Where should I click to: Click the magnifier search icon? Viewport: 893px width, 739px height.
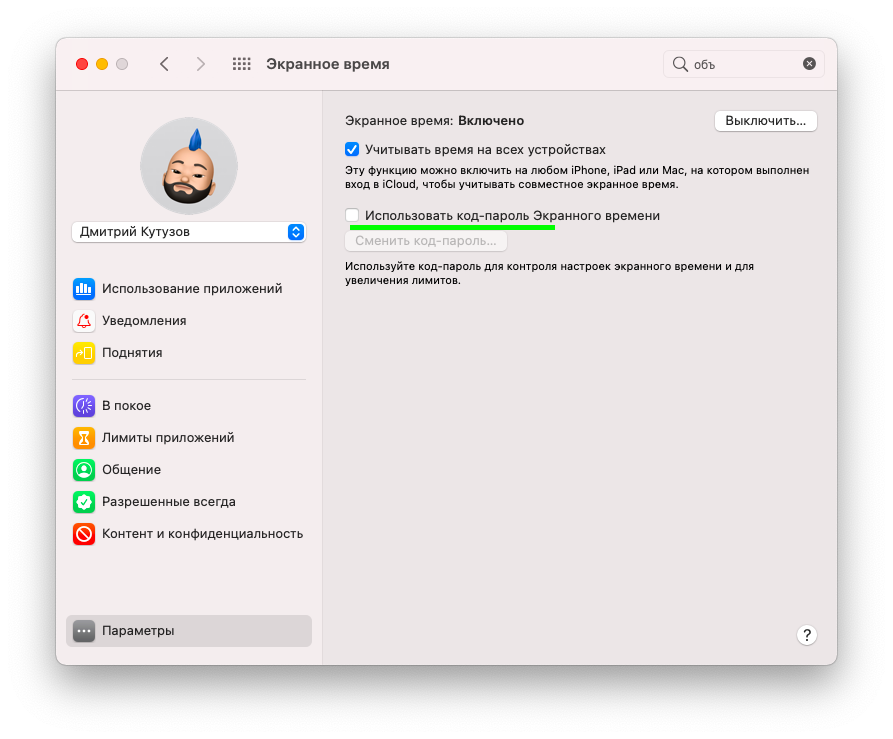pyautogui.click(x=680, y=64)
